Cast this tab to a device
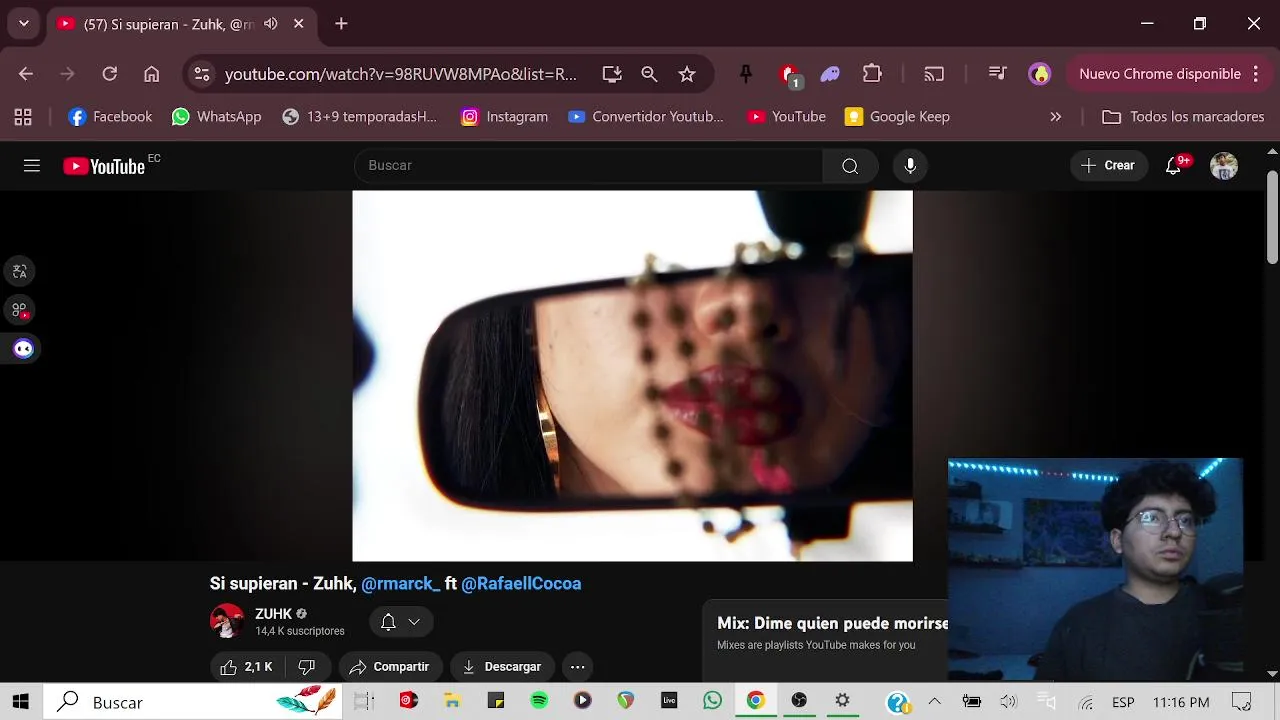 coord(934,74)
